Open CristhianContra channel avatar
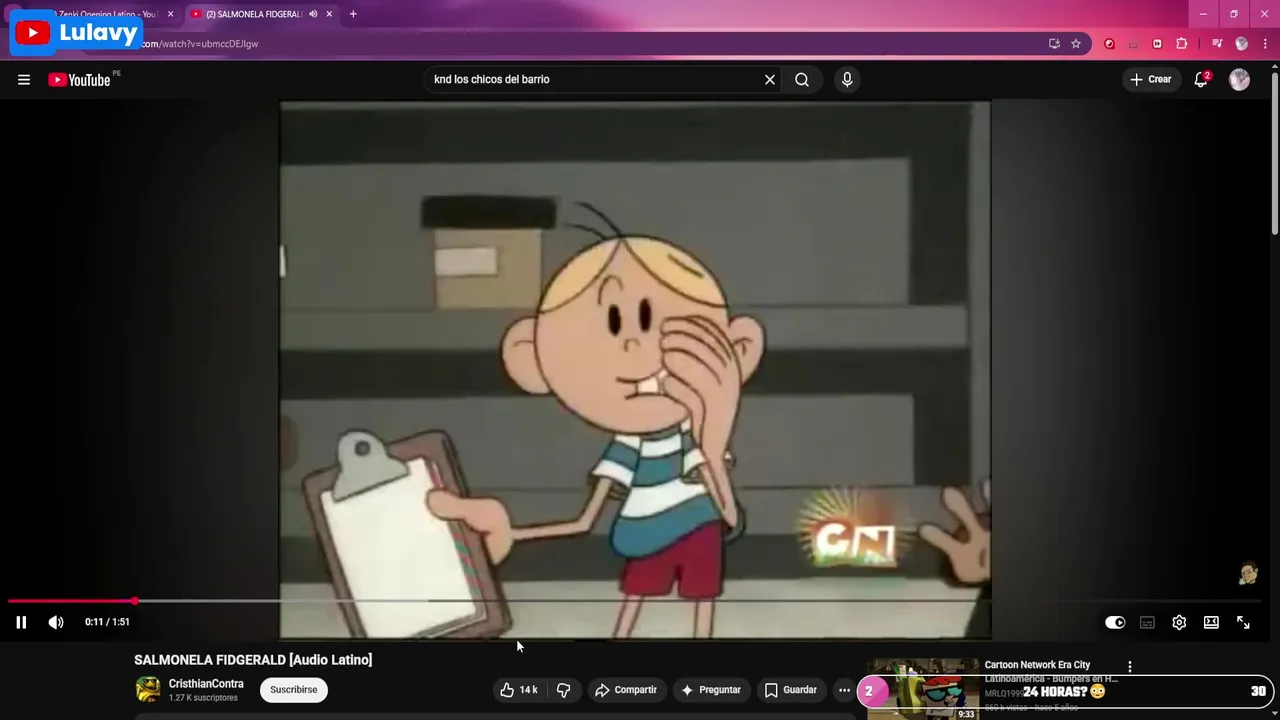1280x720 pixels. point(148,689)
